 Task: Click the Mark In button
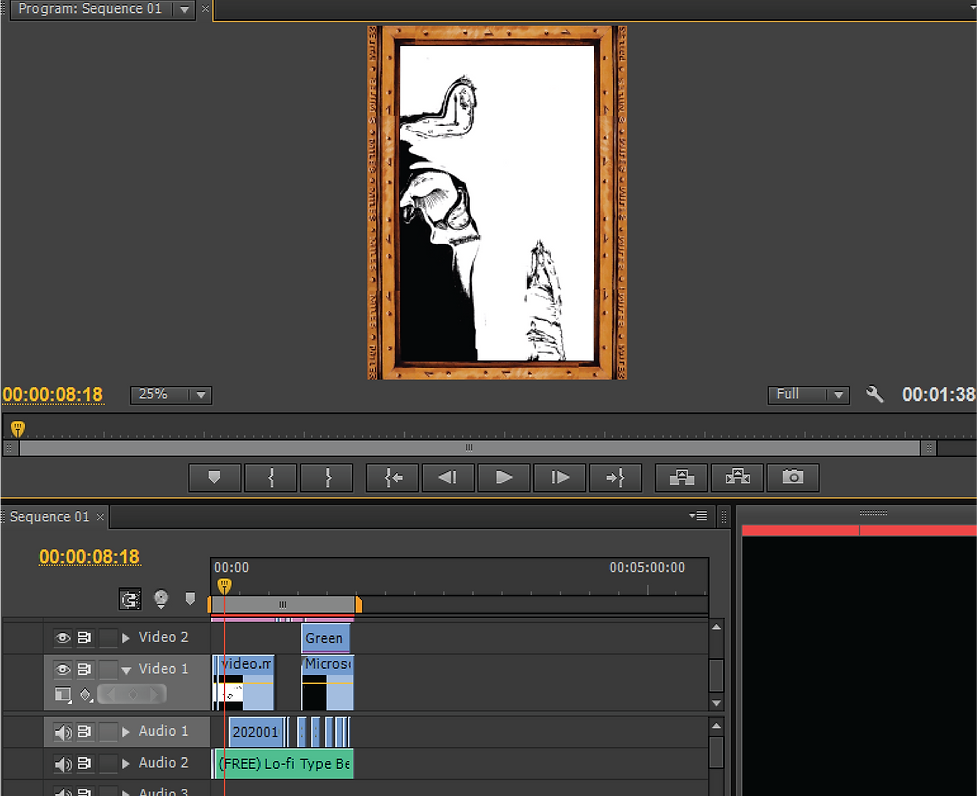(271, 477)
